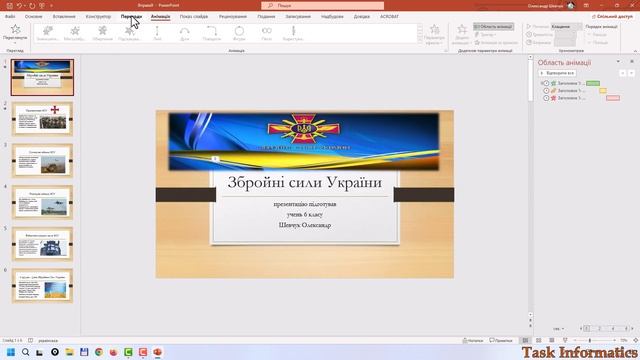Select slide 3 thumbnail in slide panel

(x=42, y=160)
